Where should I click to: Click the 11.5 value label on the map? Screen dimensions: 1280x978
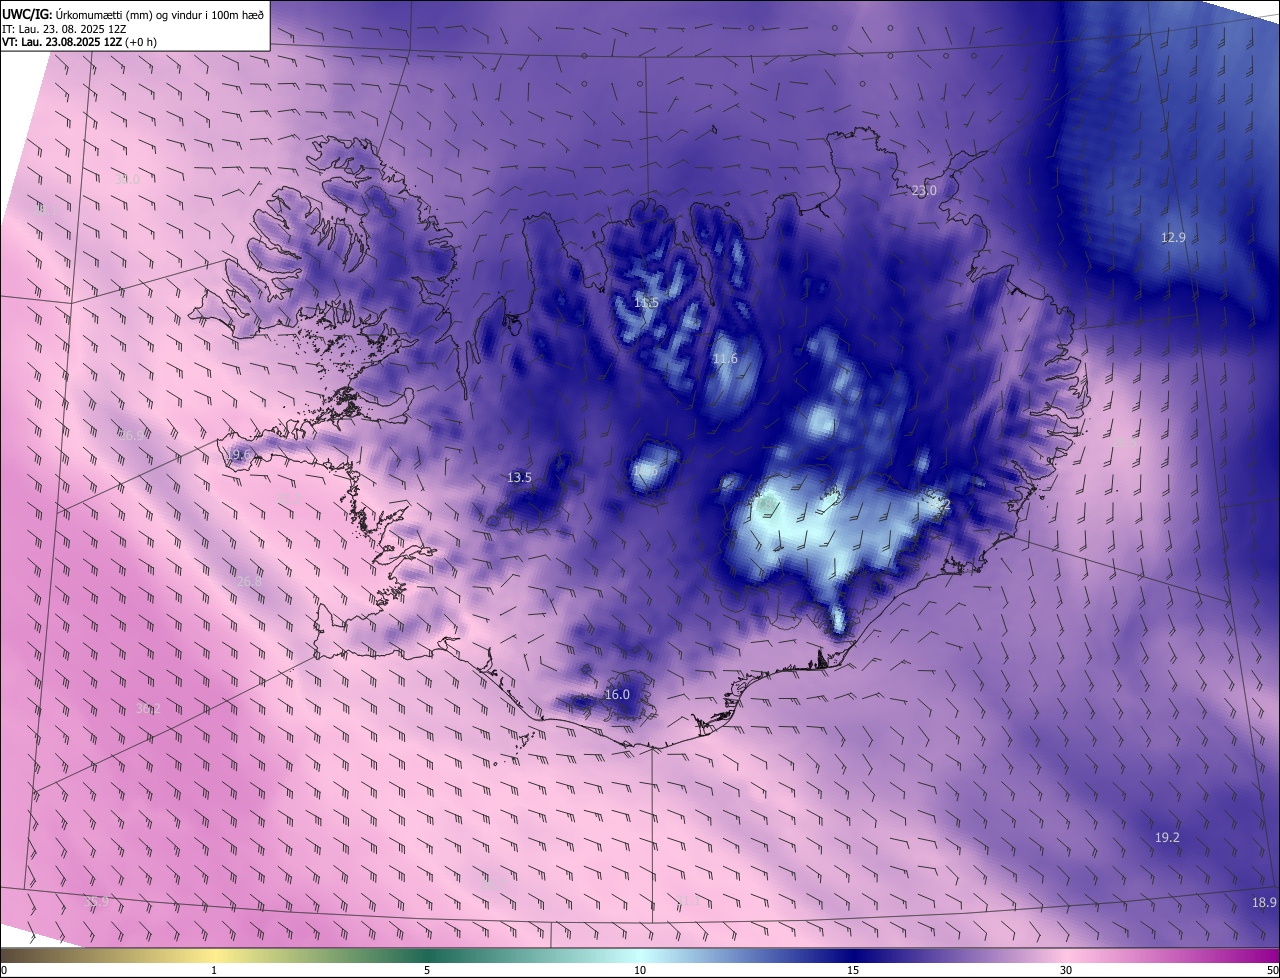pos(646,302)
